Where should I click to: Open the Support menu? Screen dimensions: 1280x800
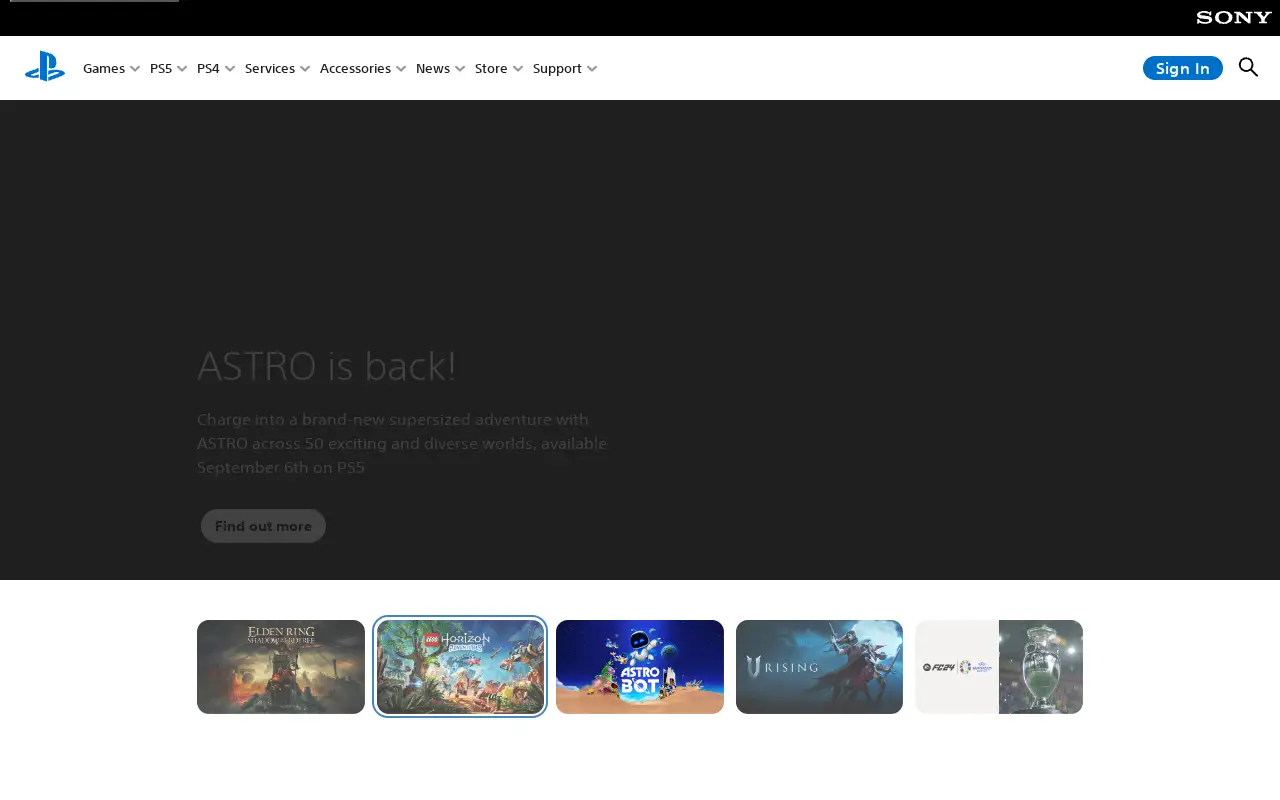[x=557, y=68]
